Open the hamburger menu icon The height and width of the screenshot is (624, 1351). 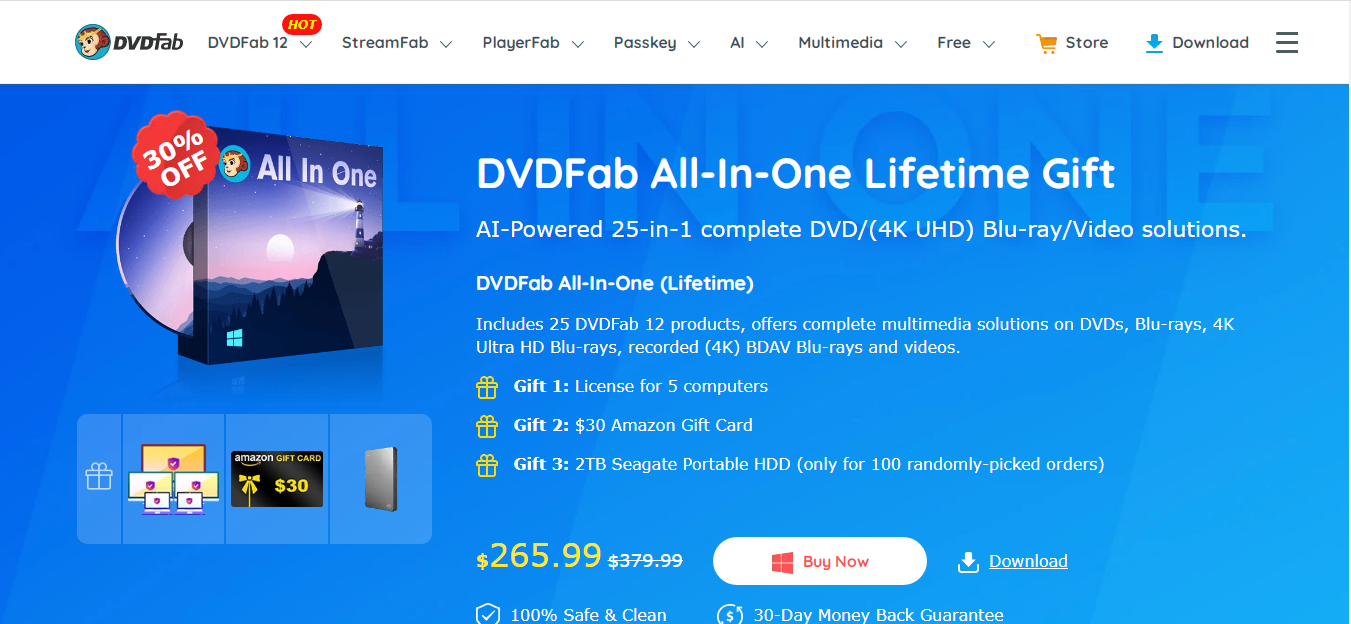[1287, 42]
